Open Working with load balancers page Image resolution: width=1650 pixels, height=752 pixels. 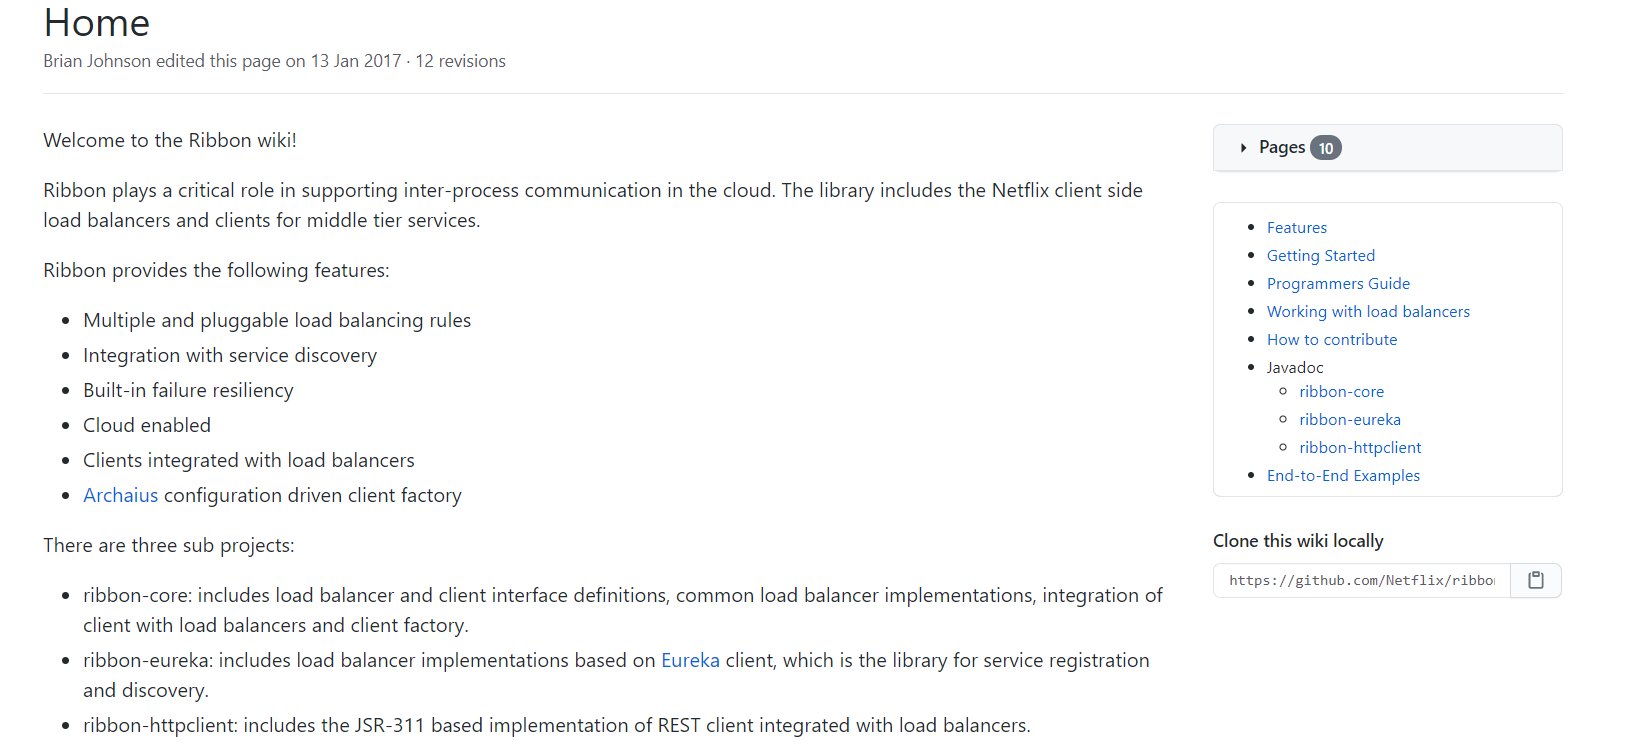1368,312
